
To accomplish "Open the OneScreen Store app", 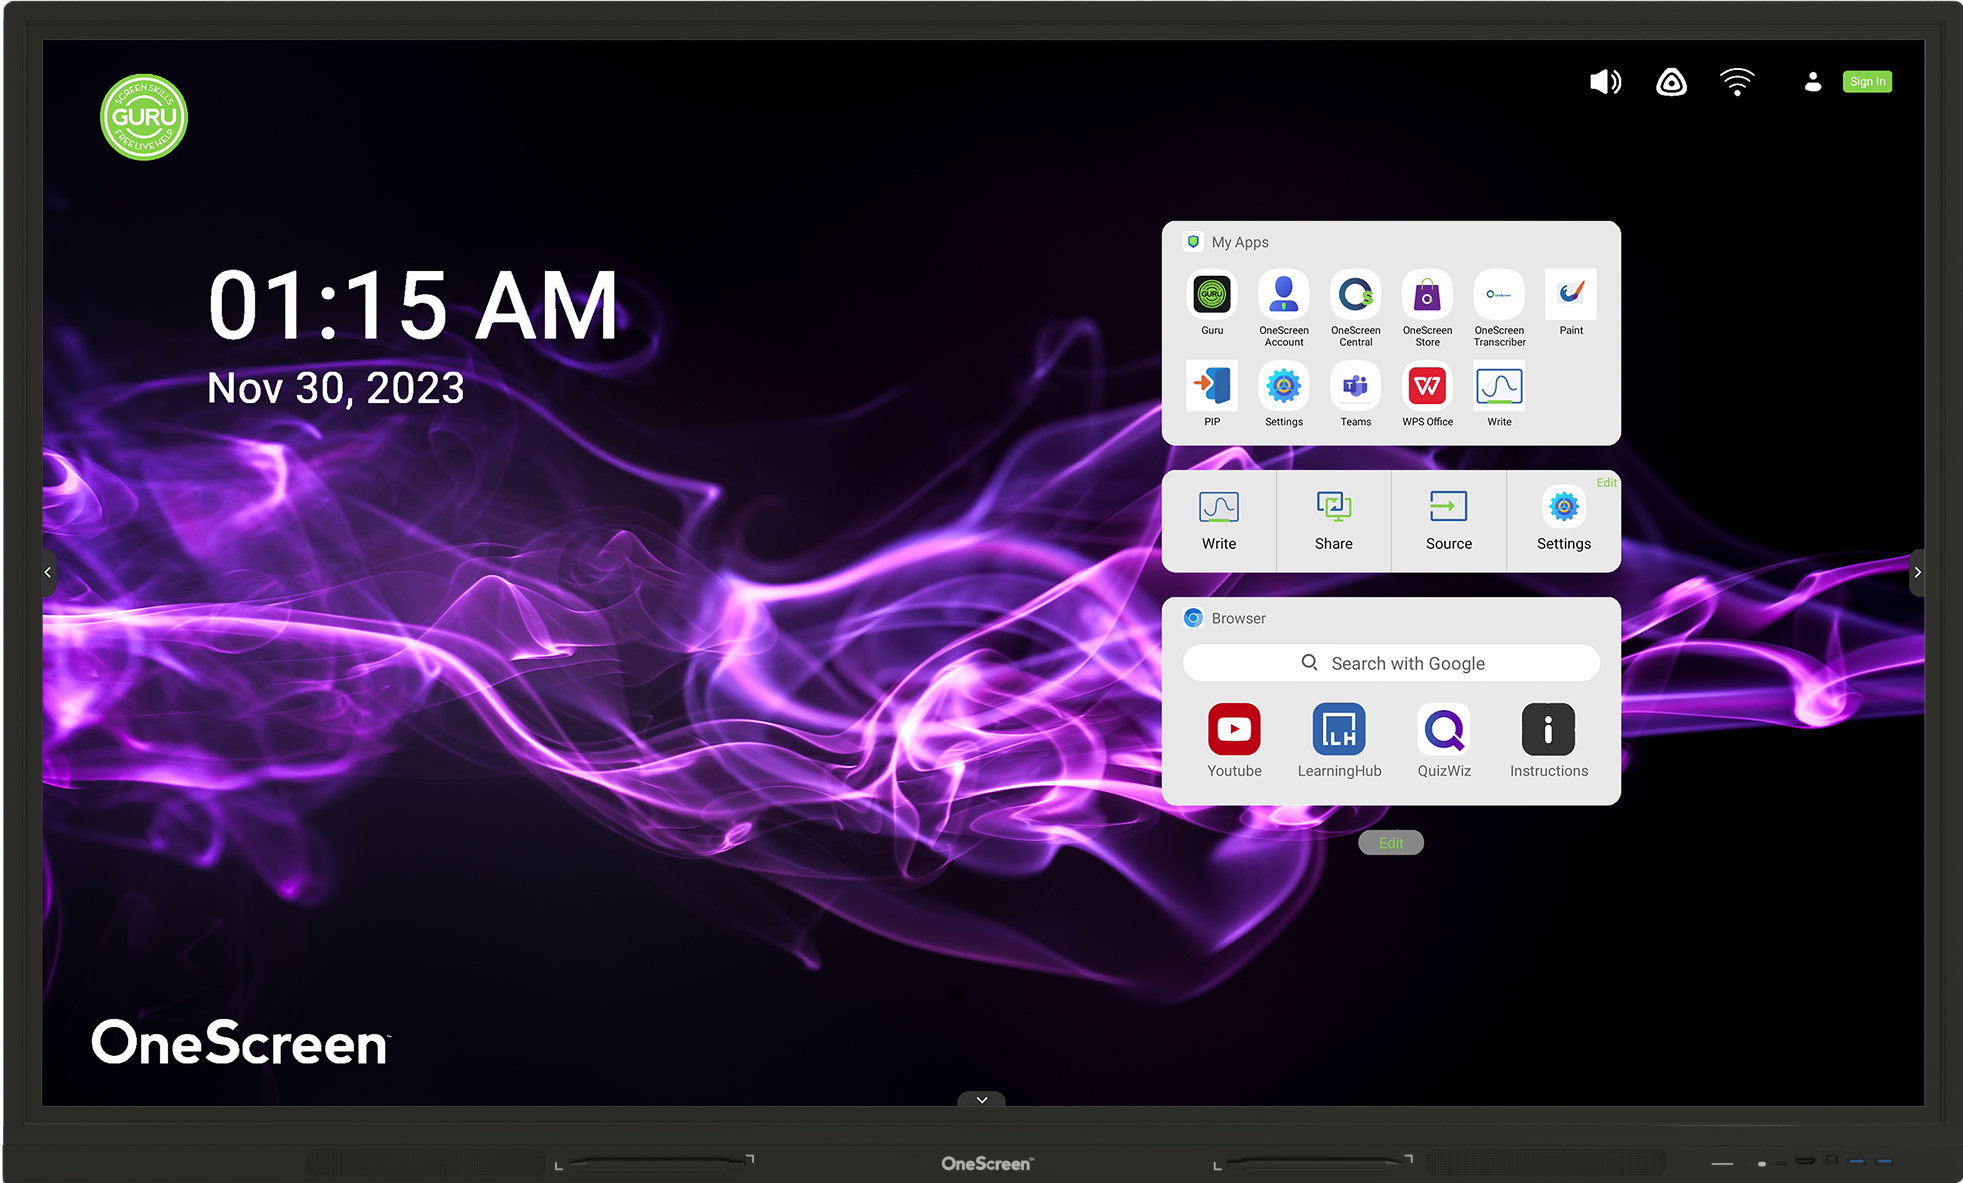I will point(1427,295).
